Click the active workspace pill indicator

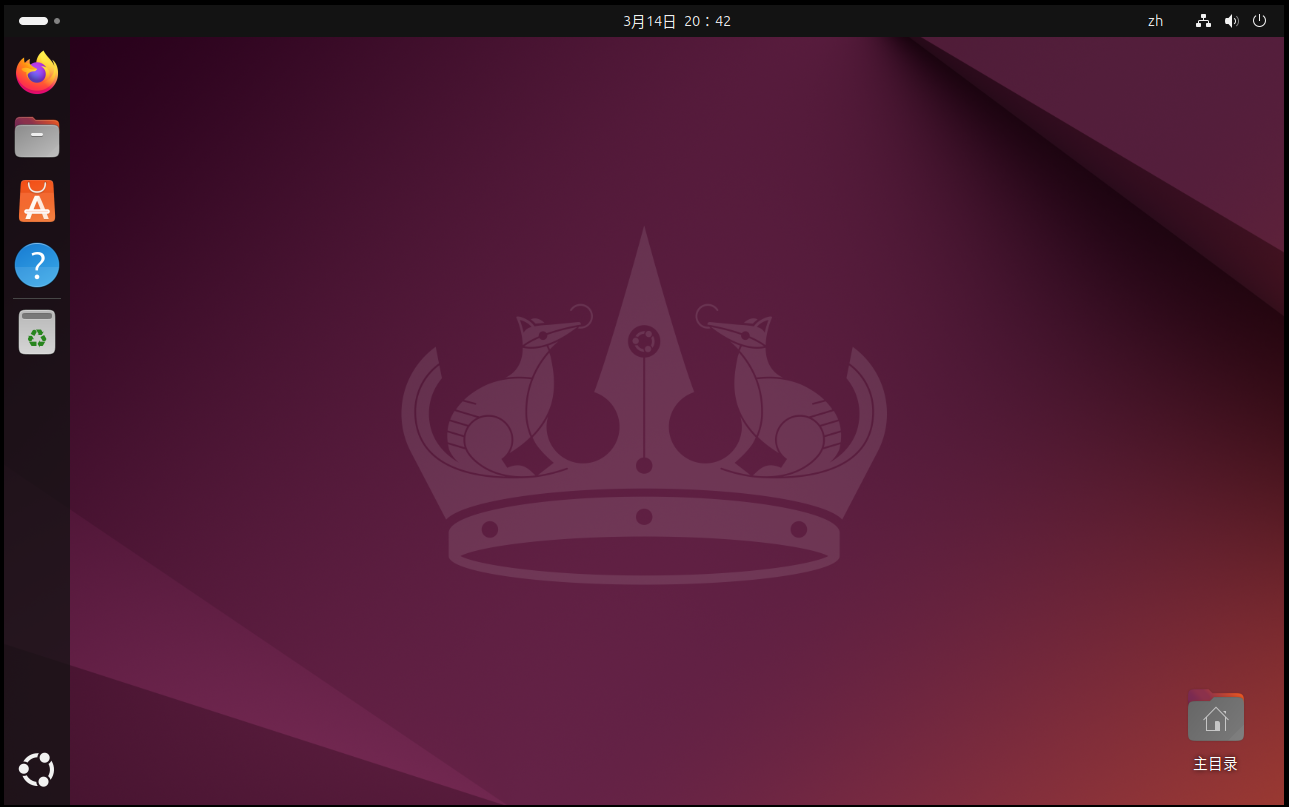[33, 21]
